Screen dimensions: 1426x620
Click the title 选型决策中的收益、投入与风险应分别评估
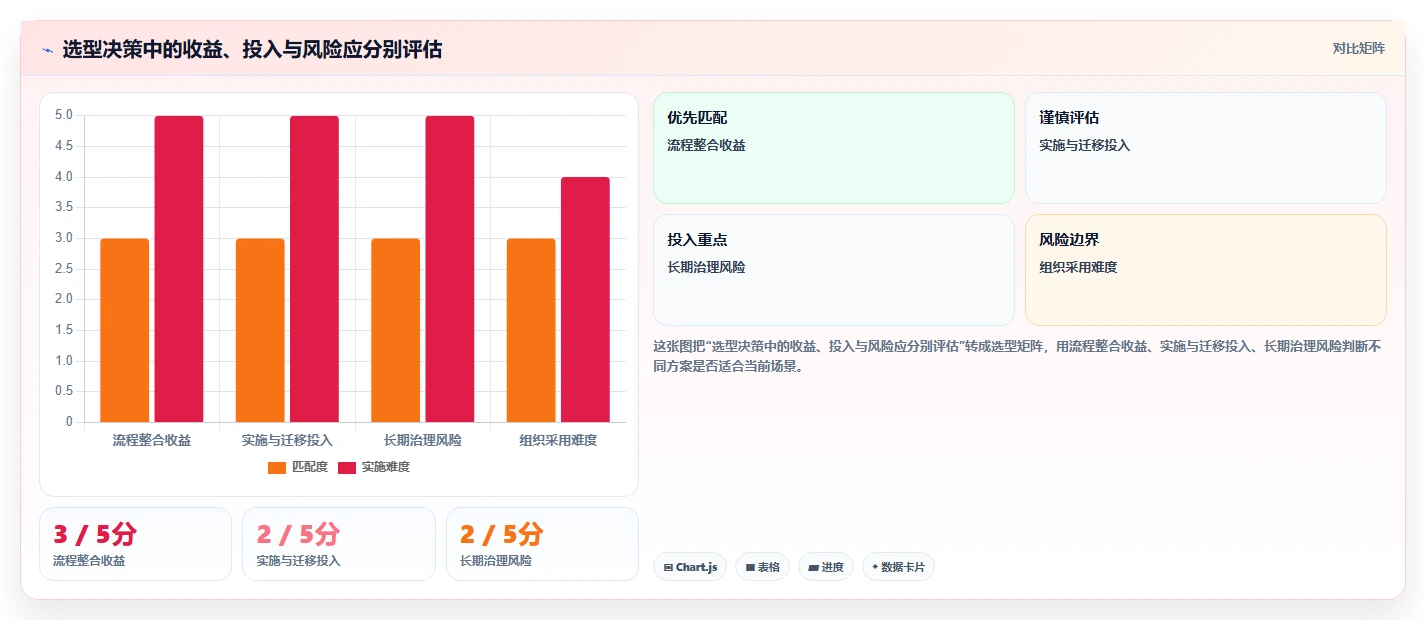click(x=252, y=50)
